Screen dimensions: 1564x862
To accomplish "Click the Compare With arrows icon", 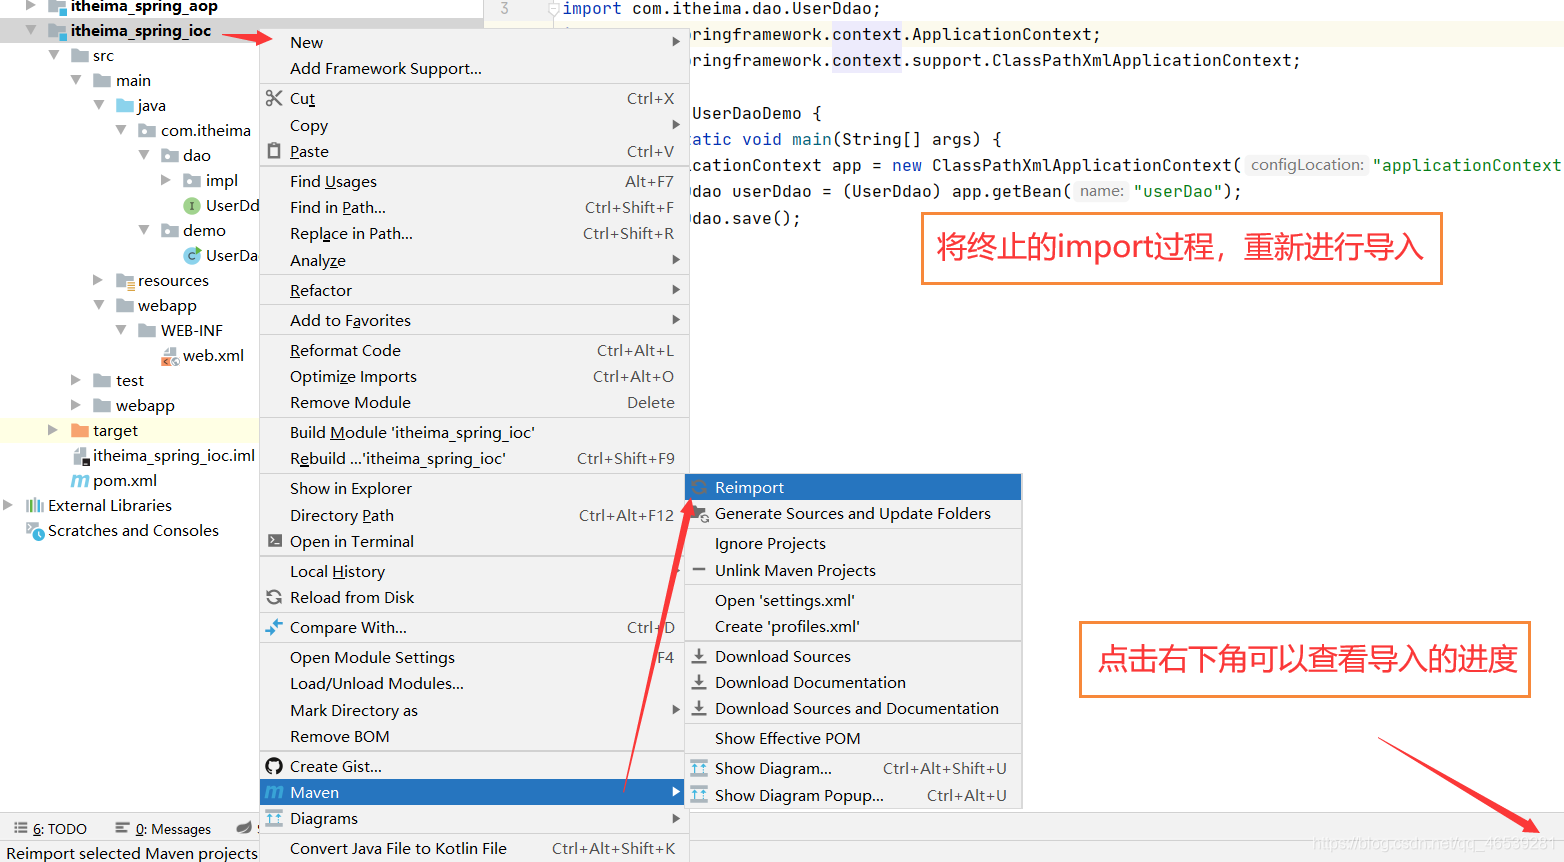I will point(274,627).
